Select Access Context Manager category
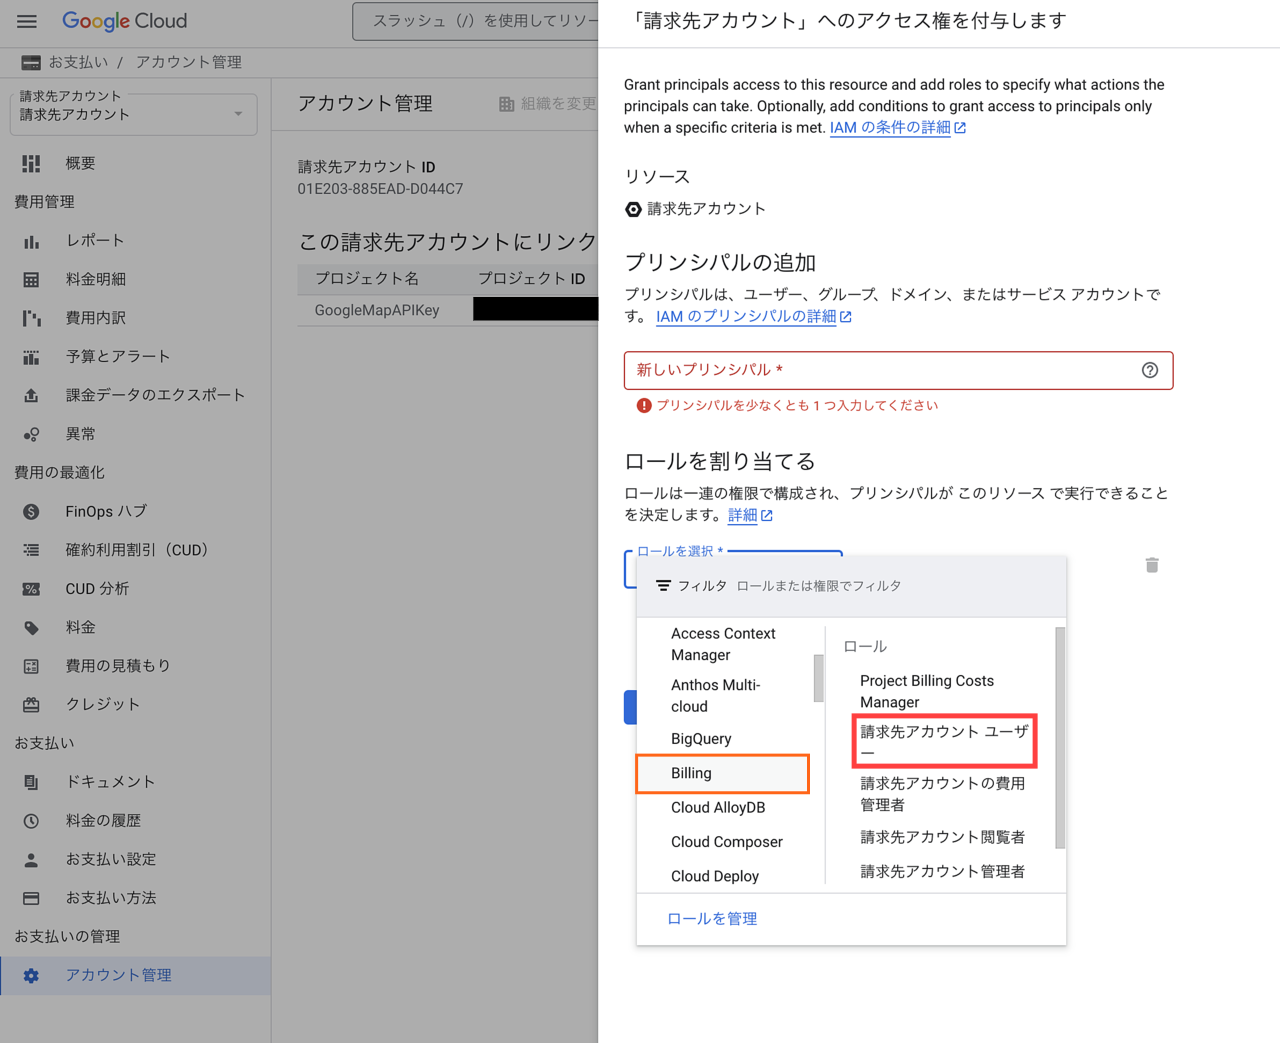 point(724,645)
